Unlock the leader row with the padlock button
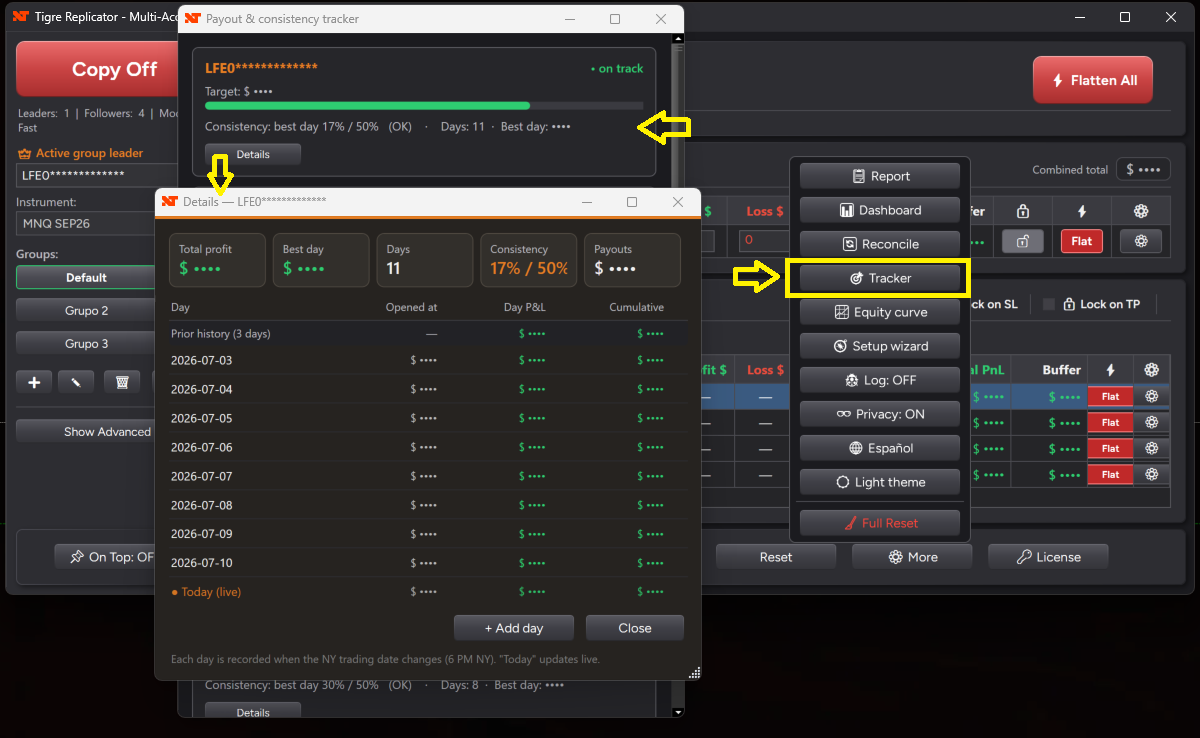This screenshot has height=738, width=1200. click(1022, 241)
